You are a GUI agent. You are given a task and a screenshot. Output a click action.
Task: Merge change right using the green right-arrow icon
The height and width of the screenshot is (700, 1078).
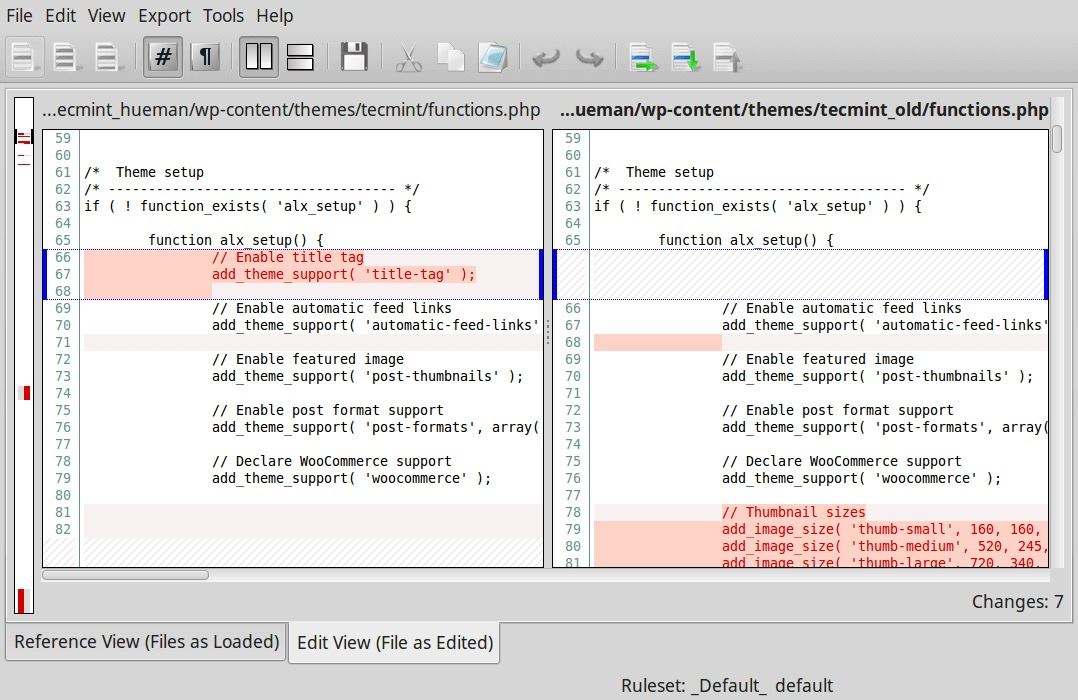643,57
